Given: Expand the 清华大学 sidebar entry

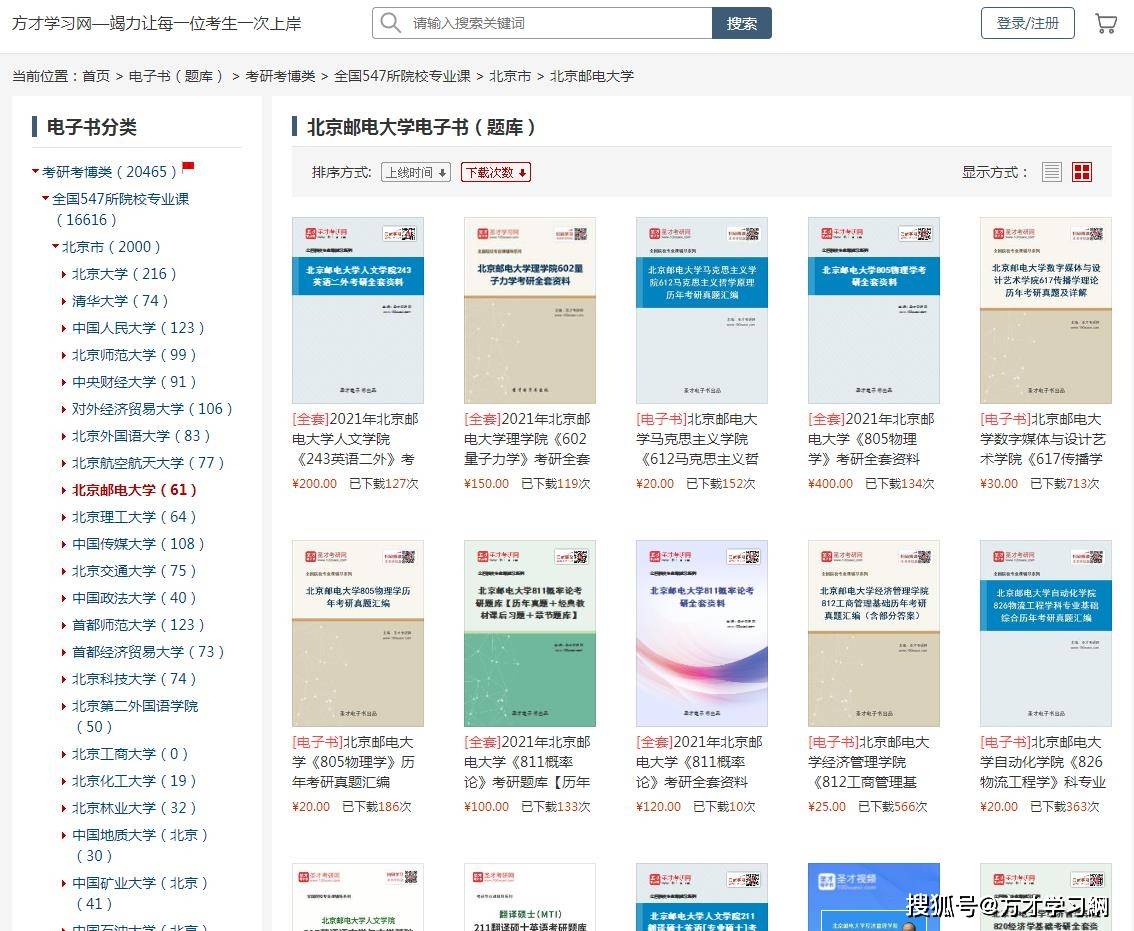Looking at the screenshot, I should (x=64, y=301).
